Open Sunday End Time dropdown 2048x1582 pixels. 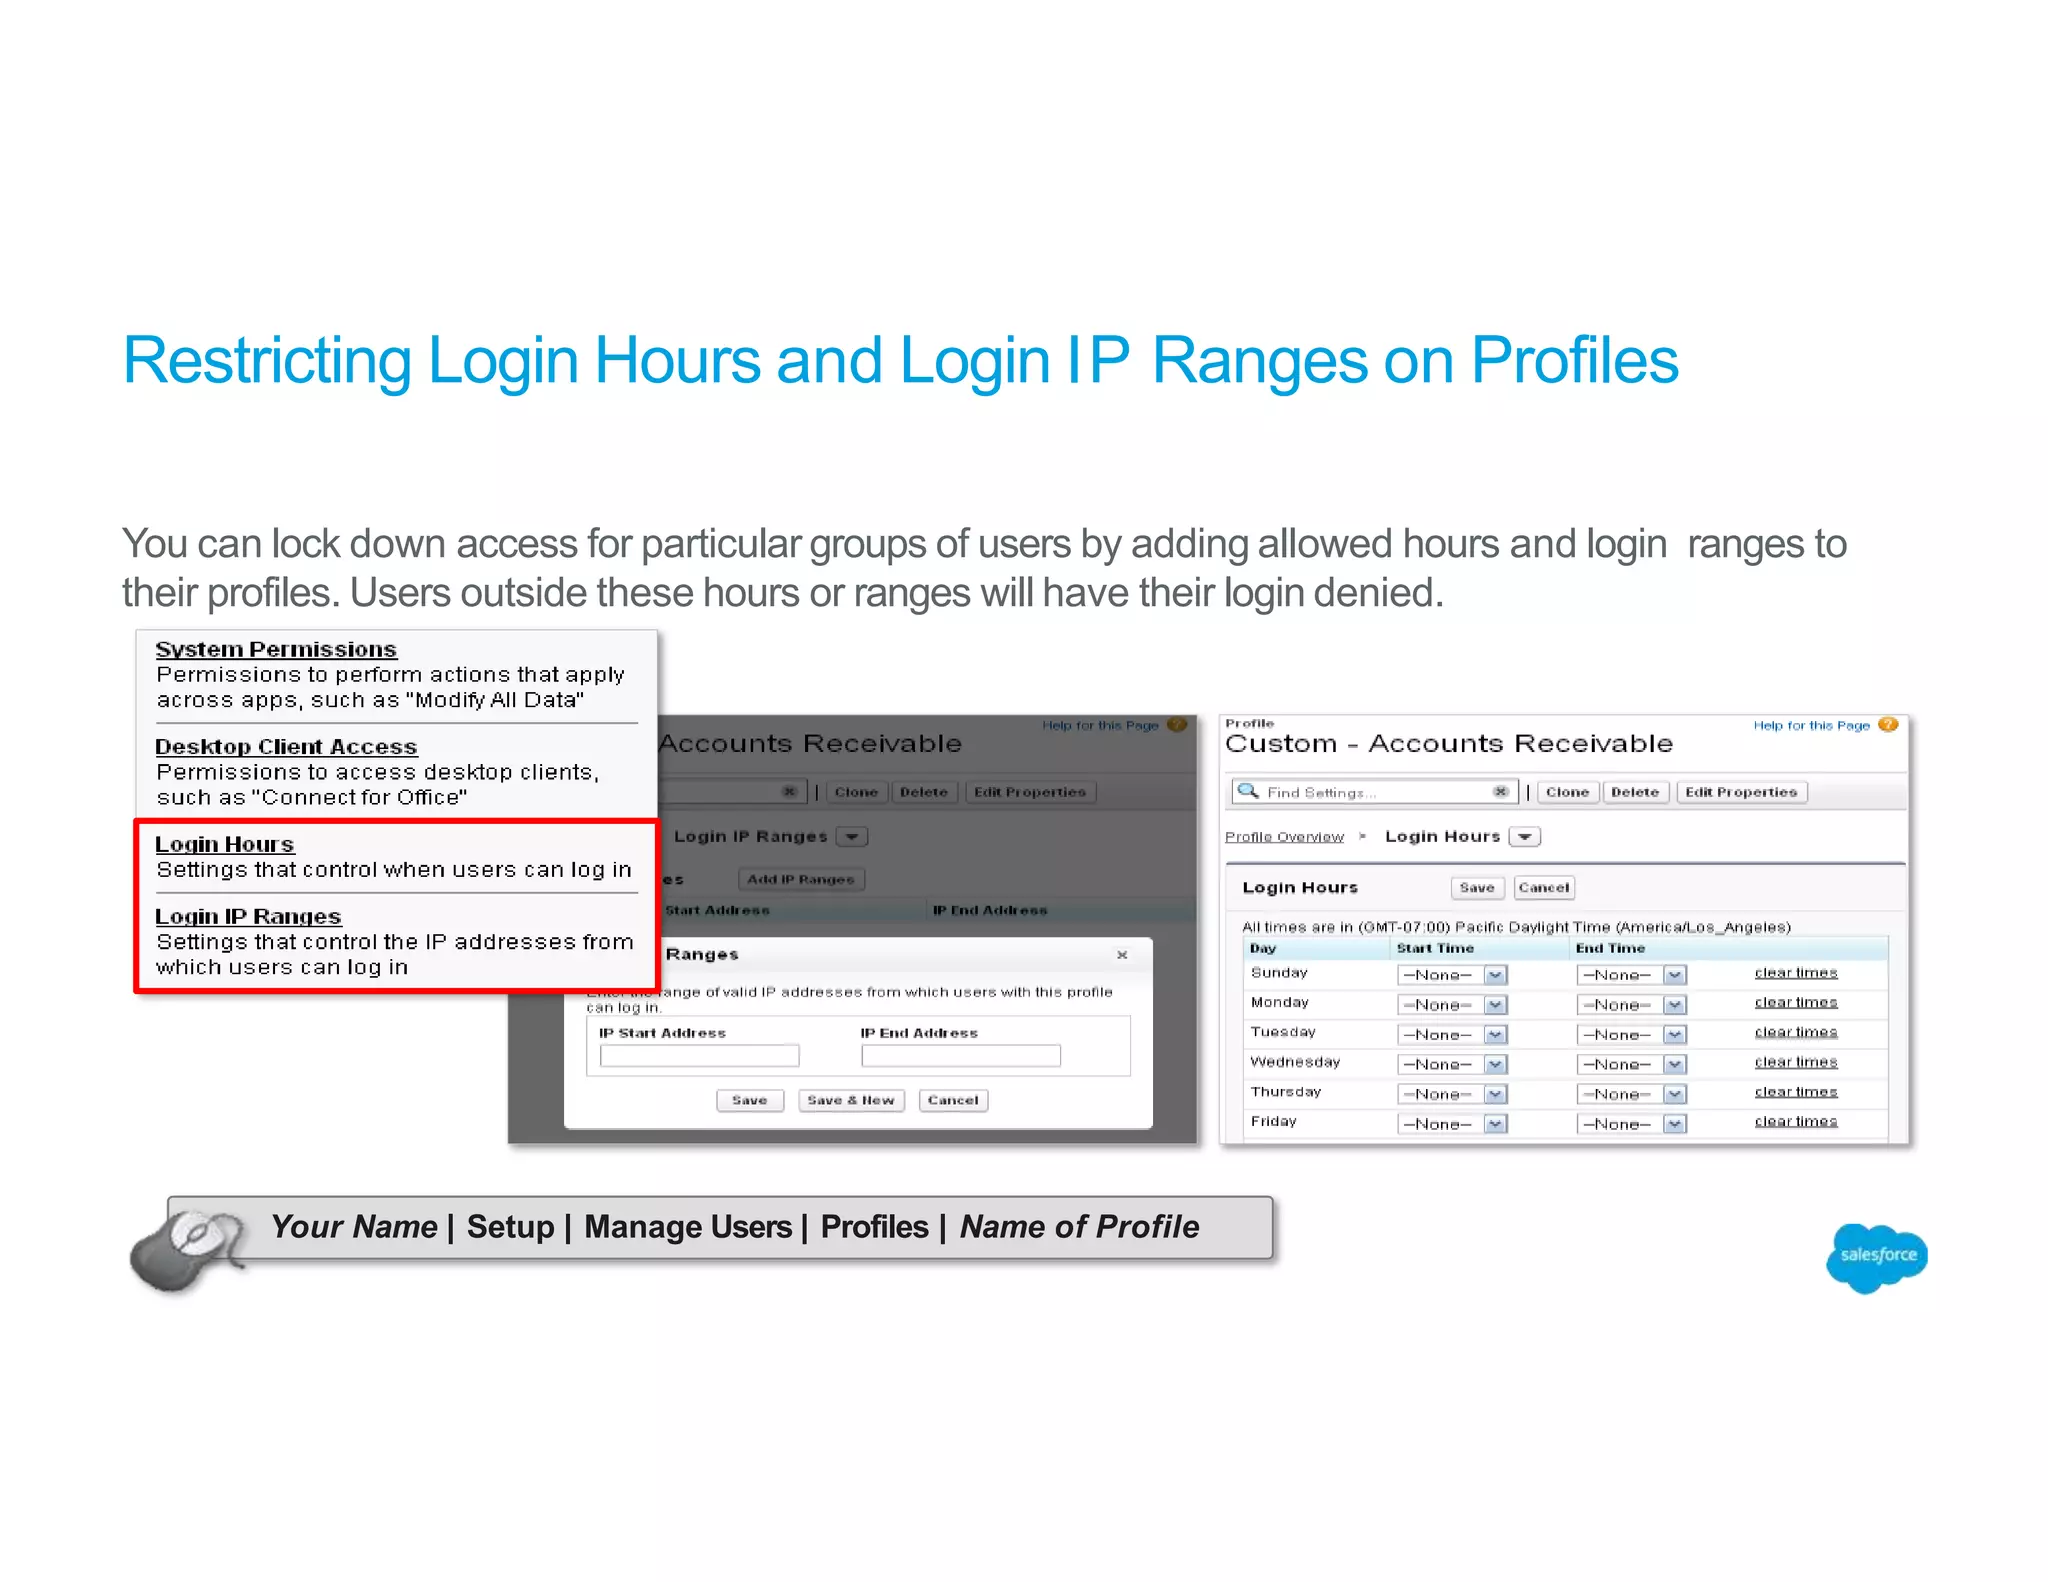pyautogui.click(x=1632, y=975)
